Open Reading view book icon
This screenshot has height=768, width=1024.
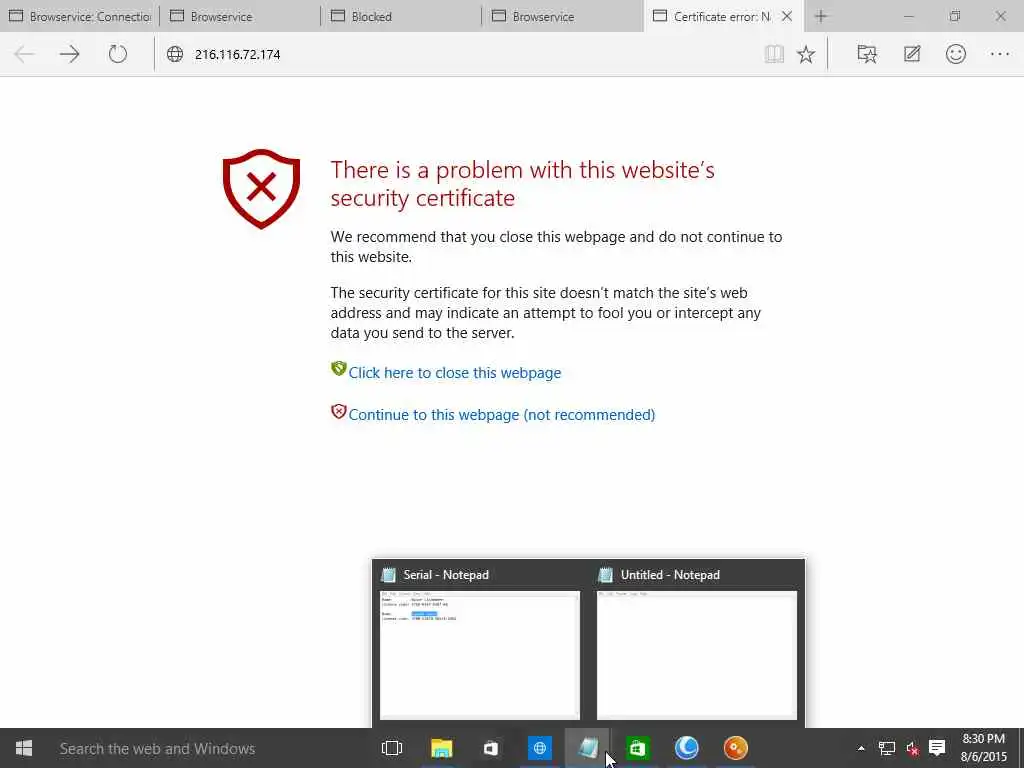pyautogui.click(x=774, y=54)
